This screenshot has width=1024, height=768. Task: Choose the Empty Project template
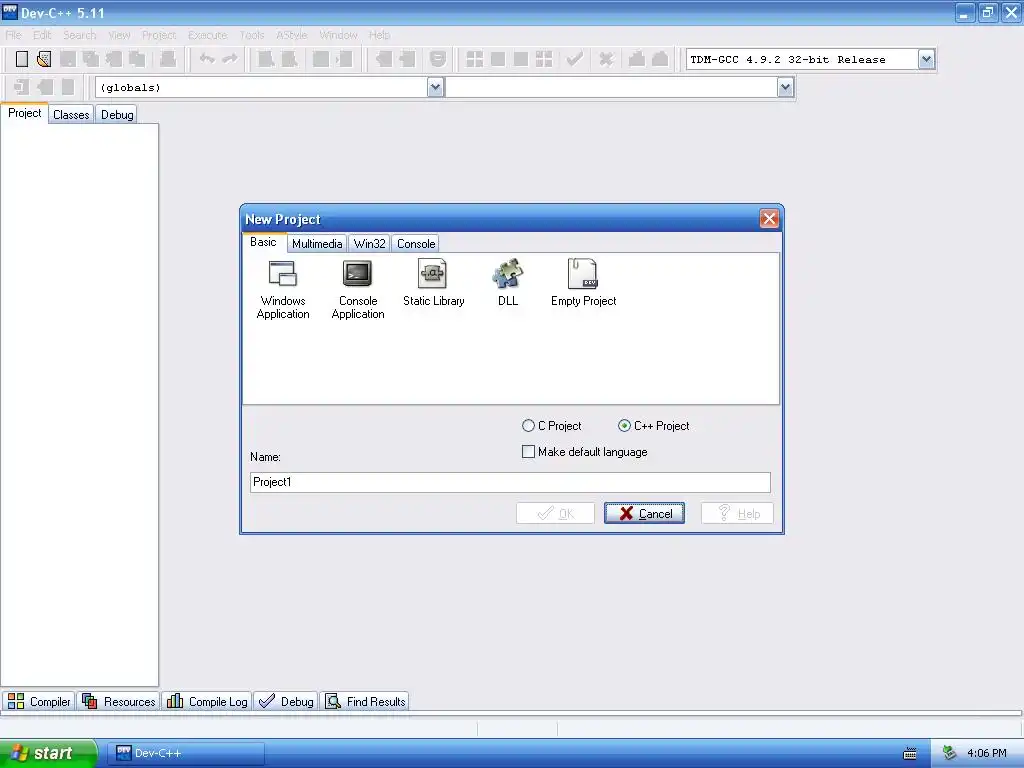(583, 283)
